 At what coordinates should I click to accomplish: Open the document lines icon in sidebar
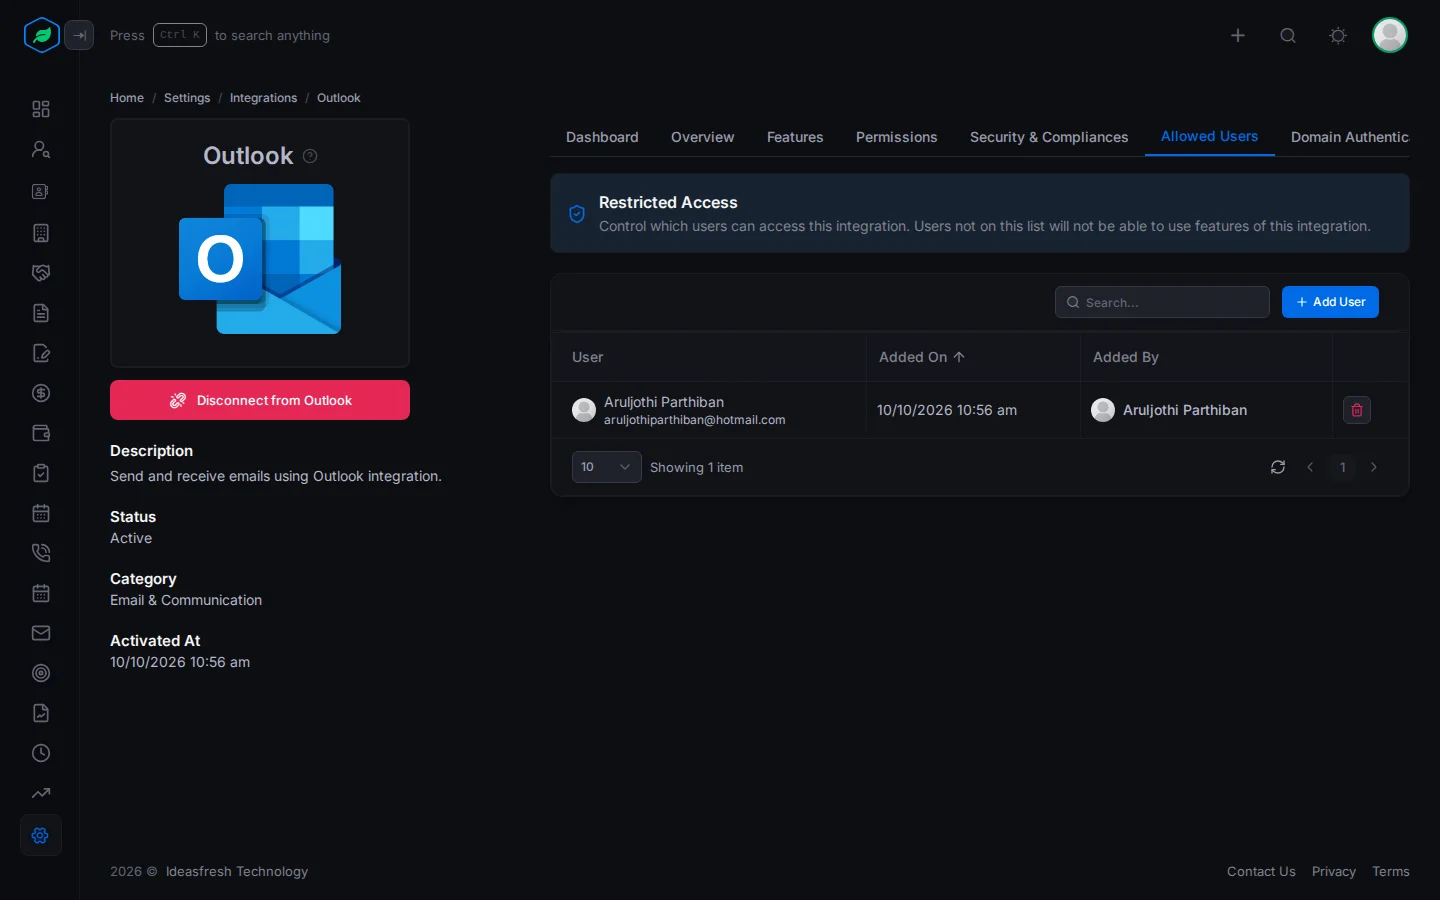tap(41, 313)
